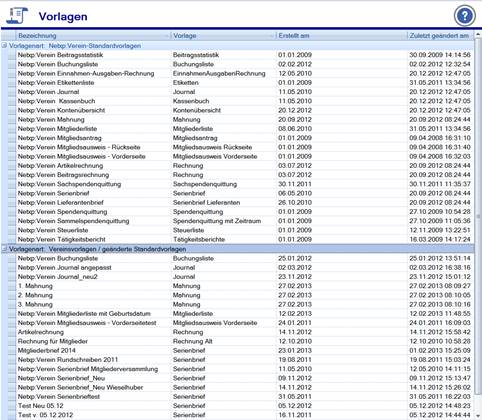Click the vertical scrollbar of the list

[x=477, y=217]
